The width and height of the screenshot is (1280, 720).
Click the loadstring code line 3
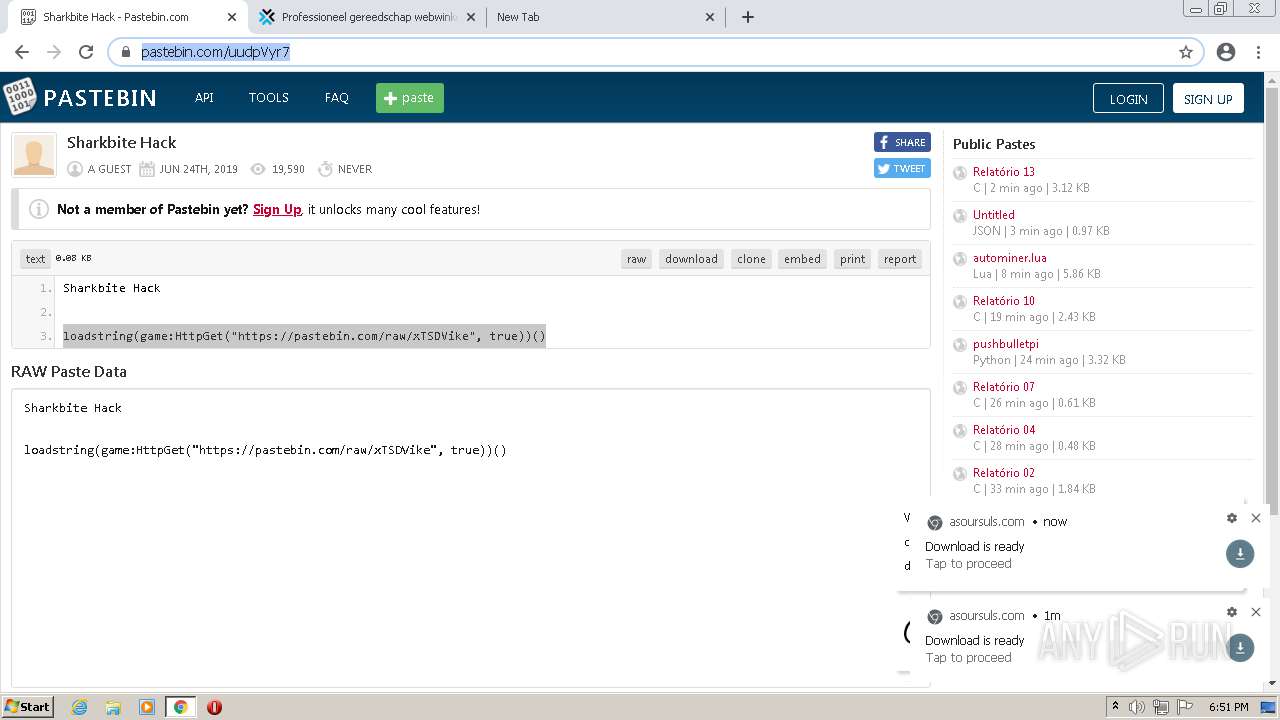pos(304,336)
